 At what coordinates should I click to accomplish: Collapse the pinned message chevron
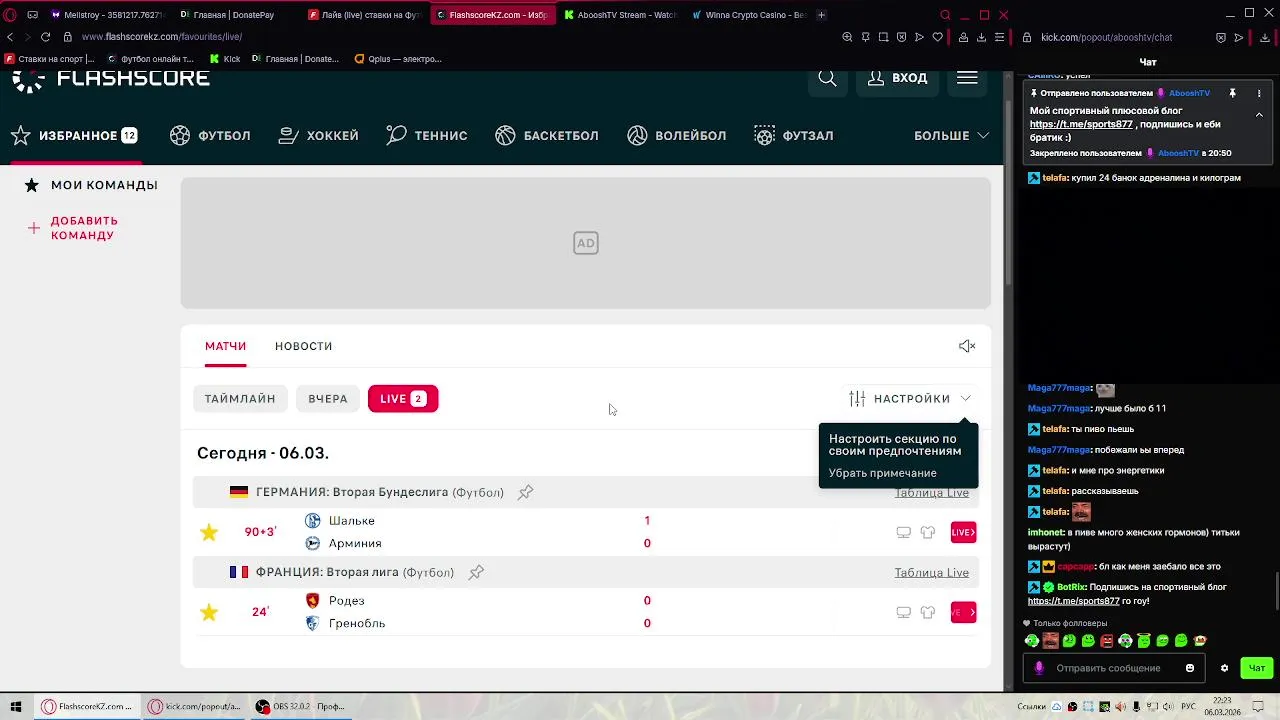[x=1259, y=115]
